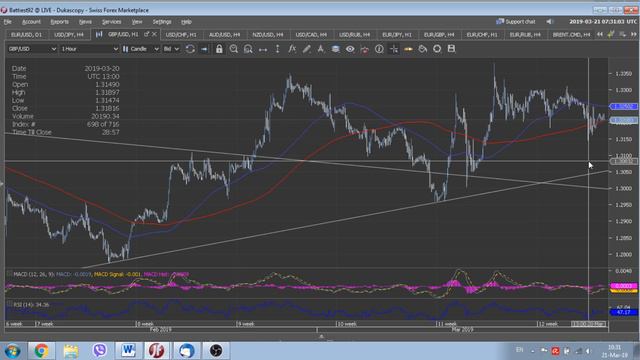Mute sounds with the speaker icon
640x360 pixels.
549,22
